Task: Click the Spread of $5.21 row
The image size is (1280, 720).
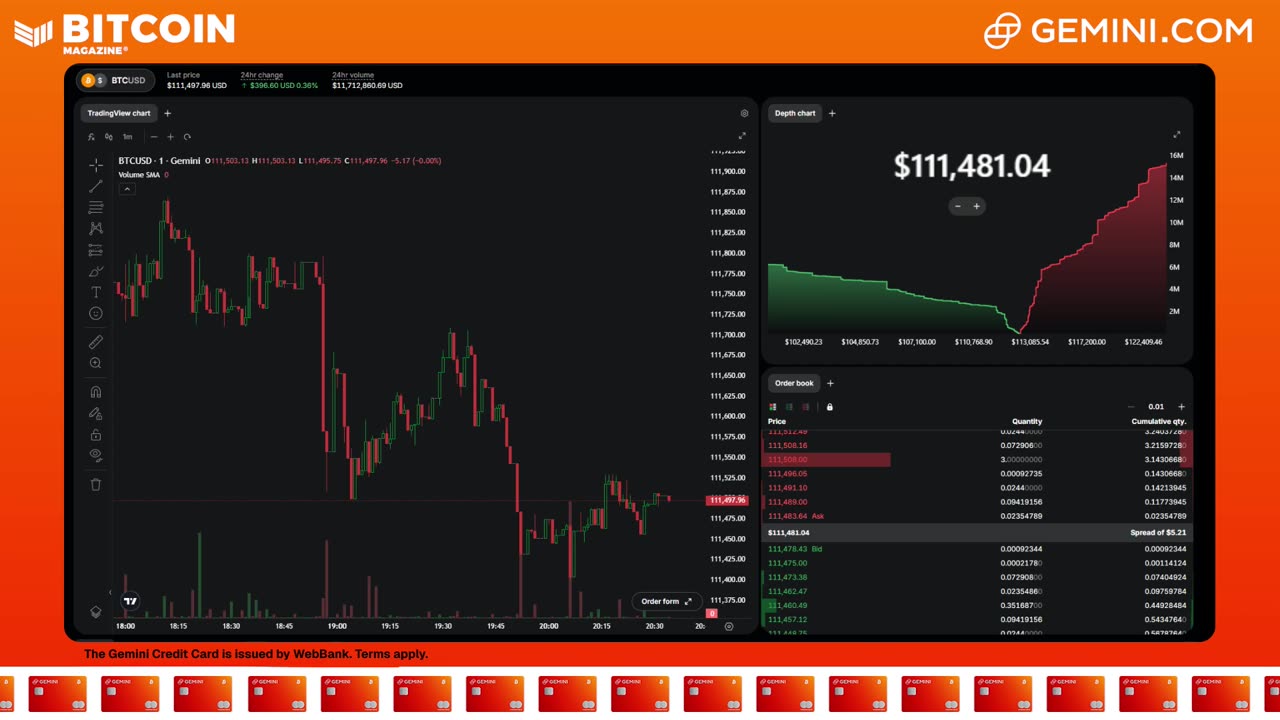Action: [977, 533]
